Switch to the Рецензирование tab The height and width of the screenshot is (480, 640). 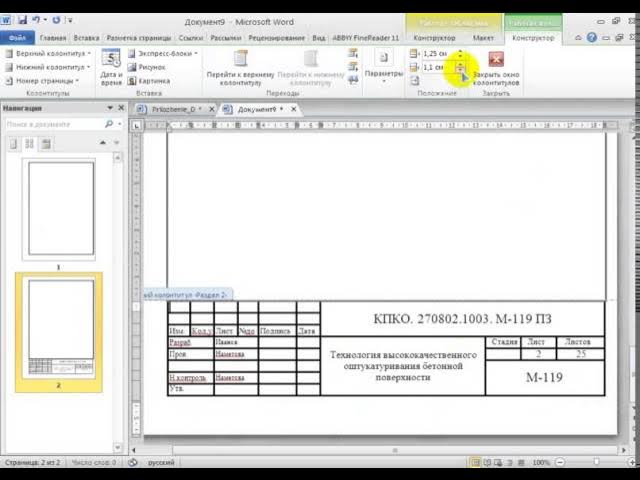click(x=276, y=38)
